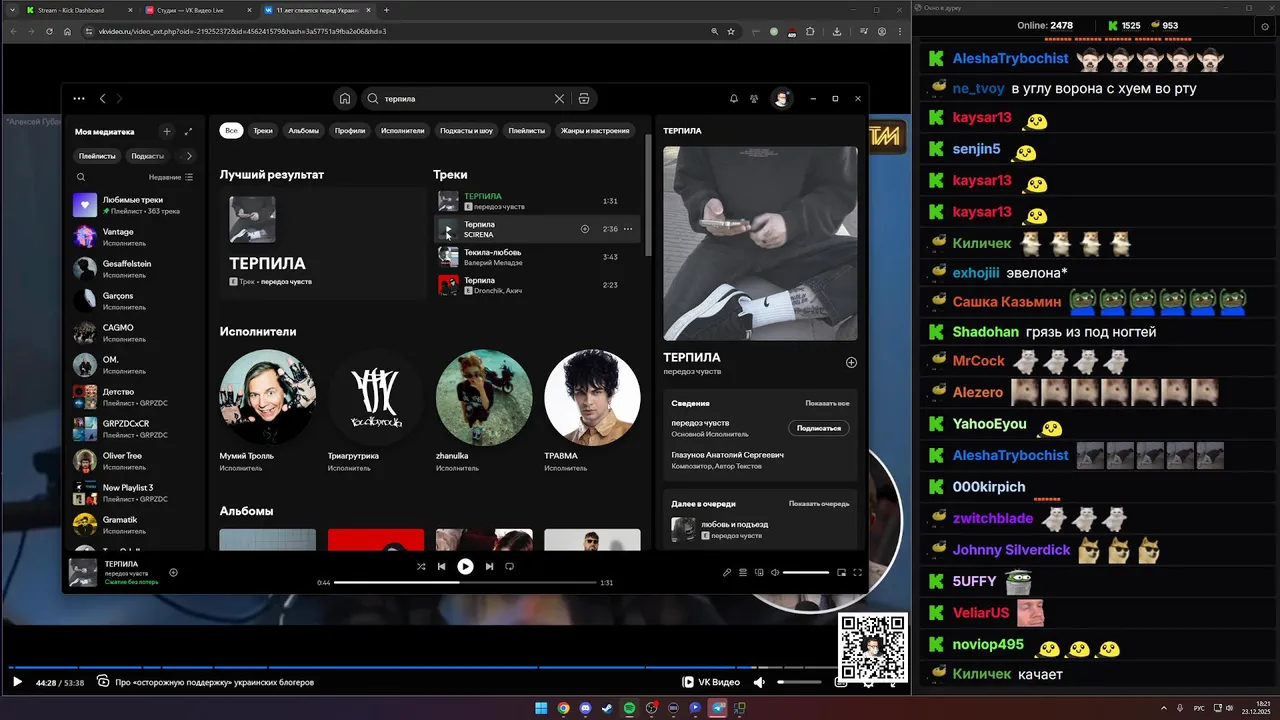
Task: Skip to previous track in Spotify
Action: click(441, 566)
